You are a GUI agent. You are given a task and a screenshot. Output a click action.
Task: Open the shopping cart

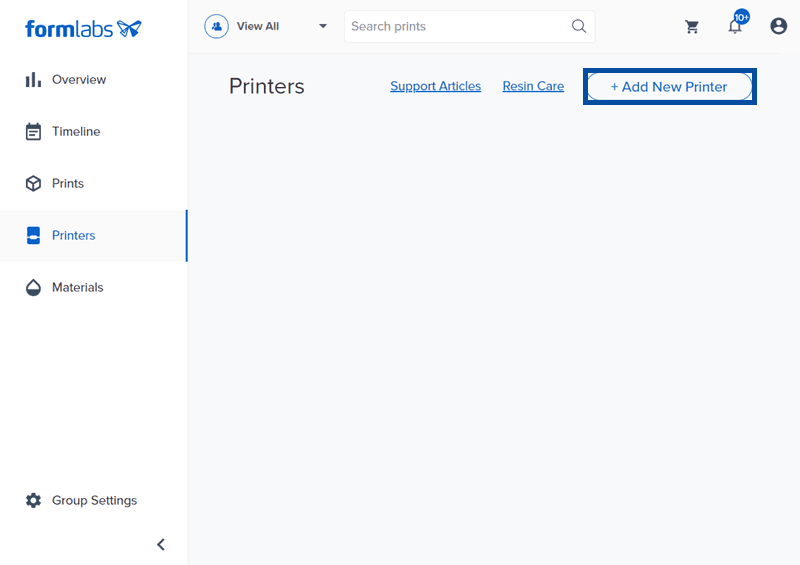(692, 27)
